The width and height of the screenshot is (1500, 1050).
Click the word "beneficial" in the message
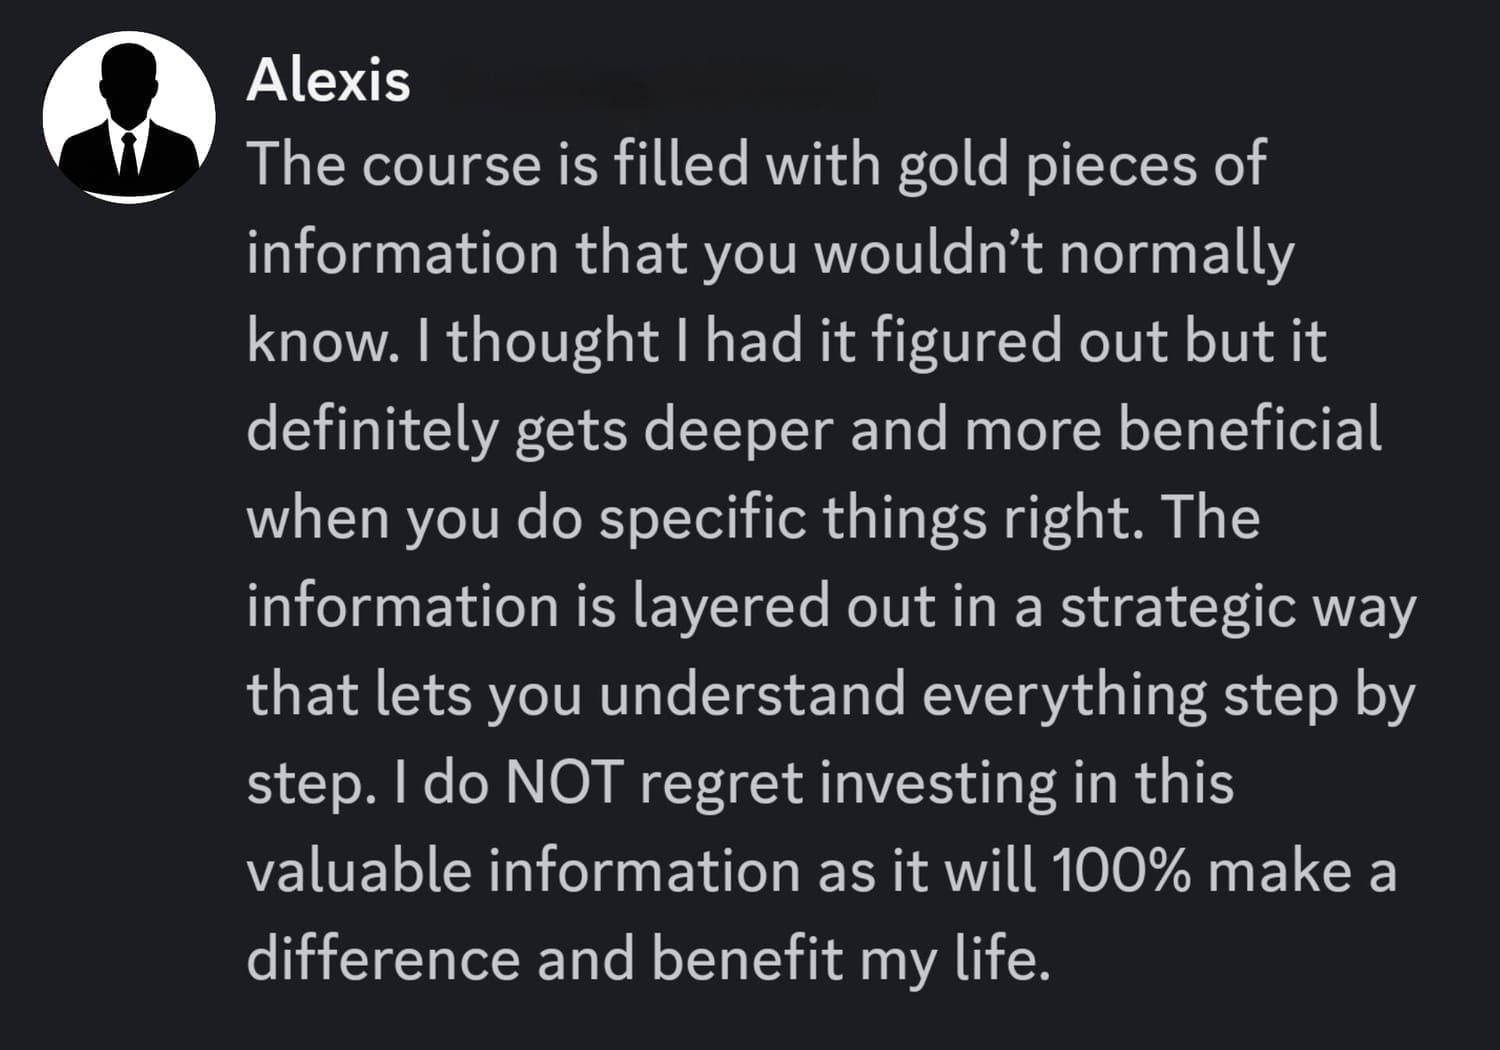[1249, 429]
